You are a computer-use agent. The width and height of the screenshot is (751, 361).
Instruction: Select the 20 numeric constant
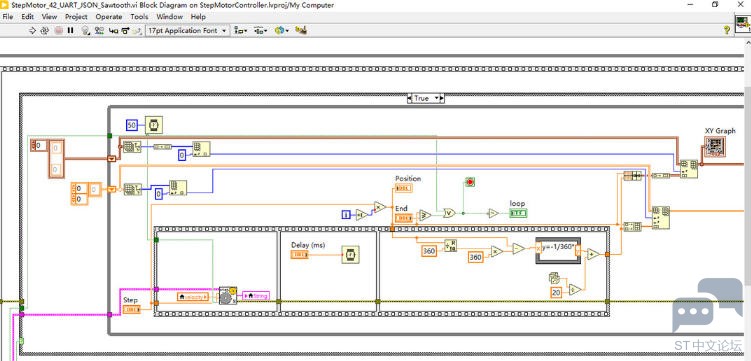(x=556, y=292)
